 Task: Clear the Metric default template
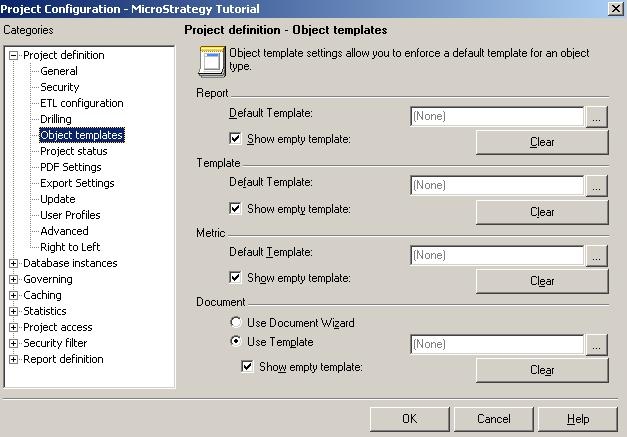[542, 281]
